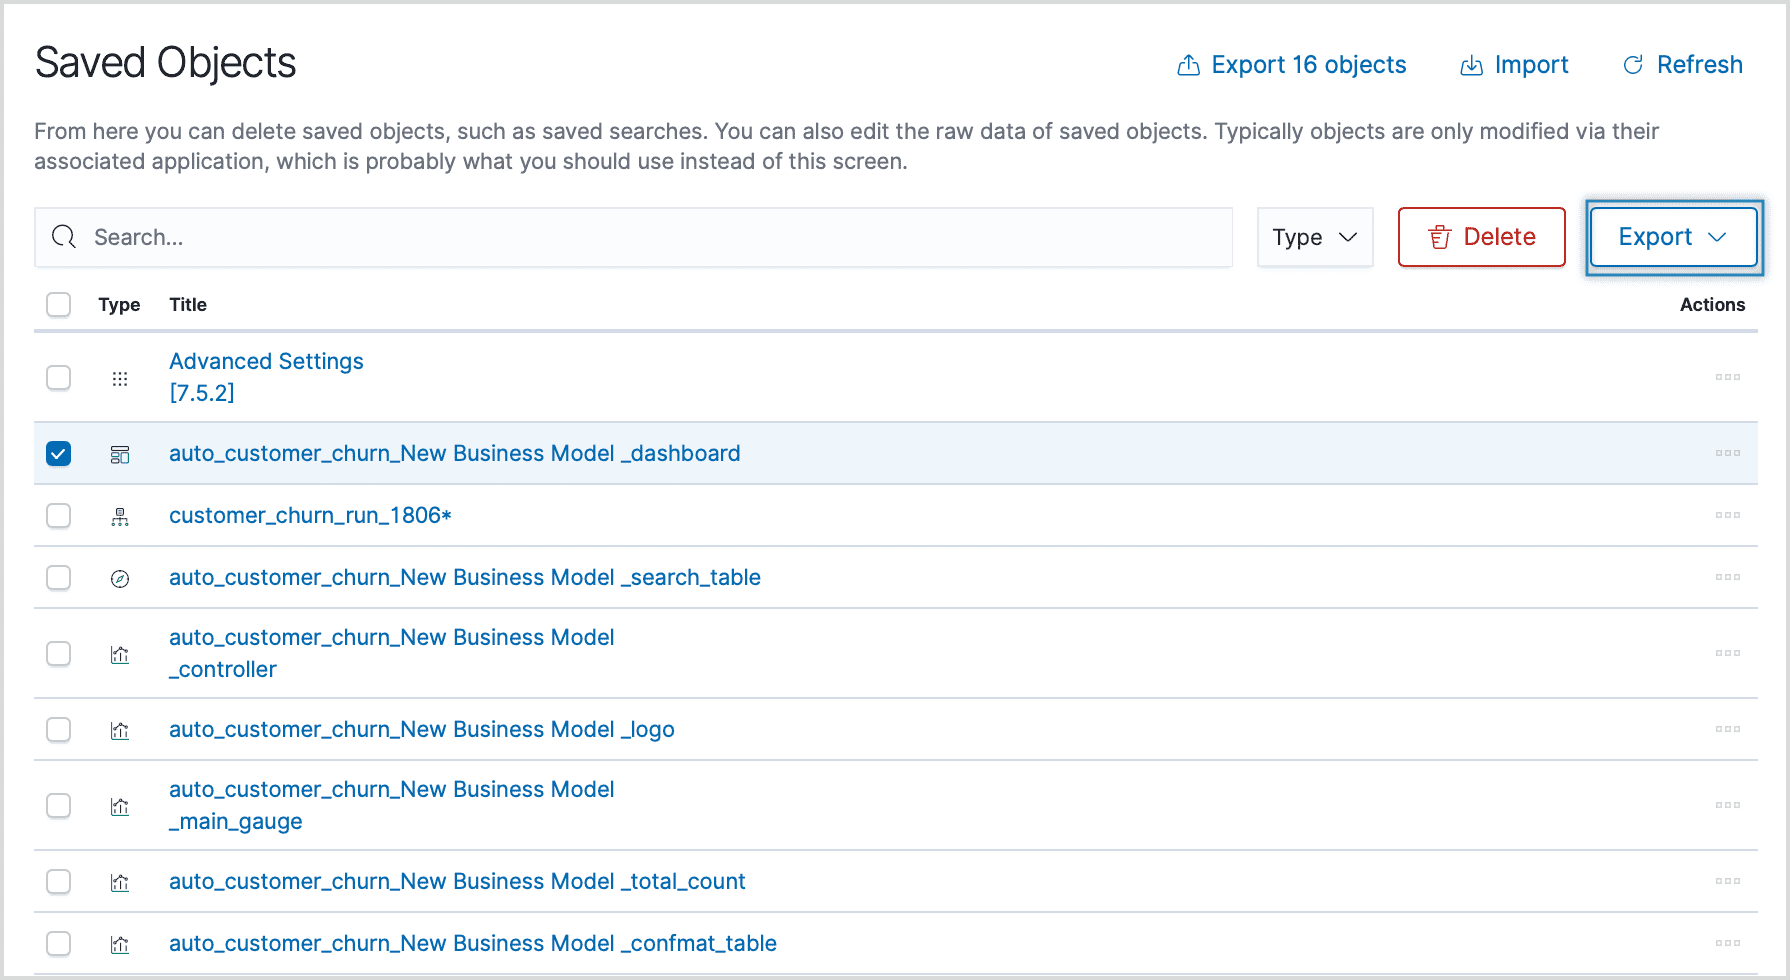This screenshot has width=1790, height=980.
Task: Open the New Business Model _logo link
Action: (422, 729)
